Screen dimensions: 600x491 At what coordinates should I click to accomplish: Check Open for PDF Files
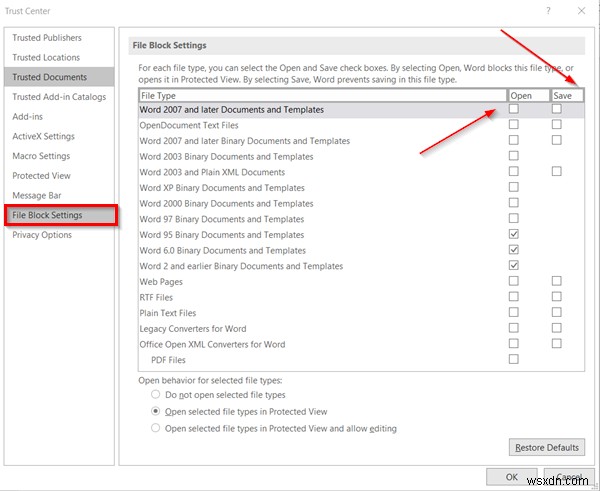point(514,359)
